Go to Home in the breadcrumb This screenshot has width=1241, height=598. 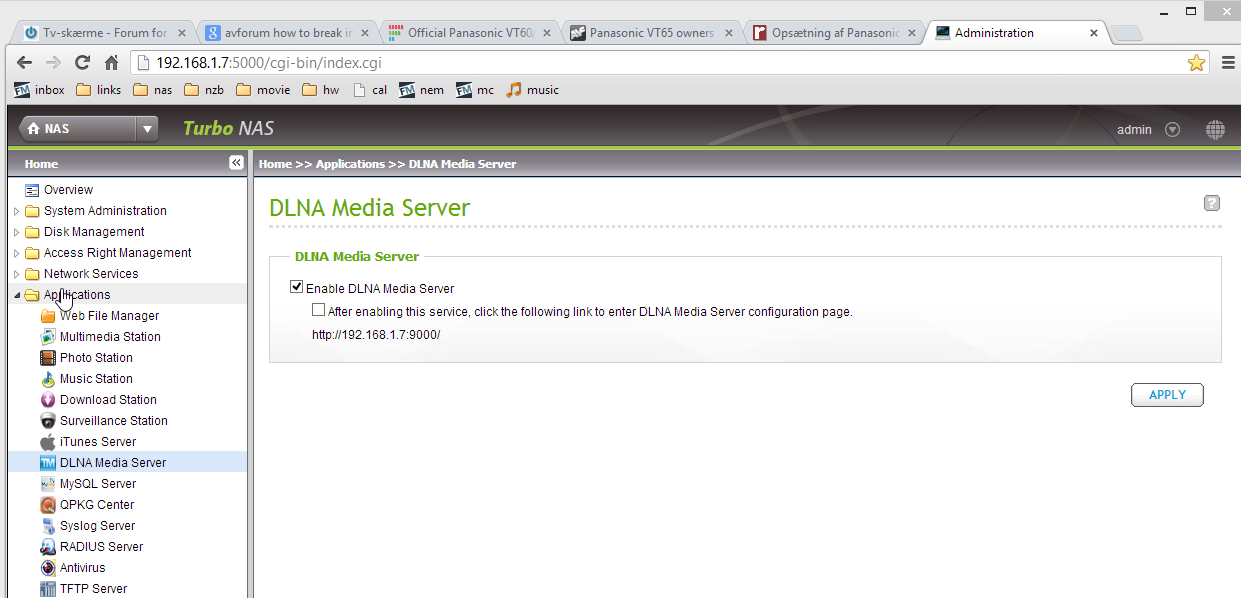click(275, 164)
